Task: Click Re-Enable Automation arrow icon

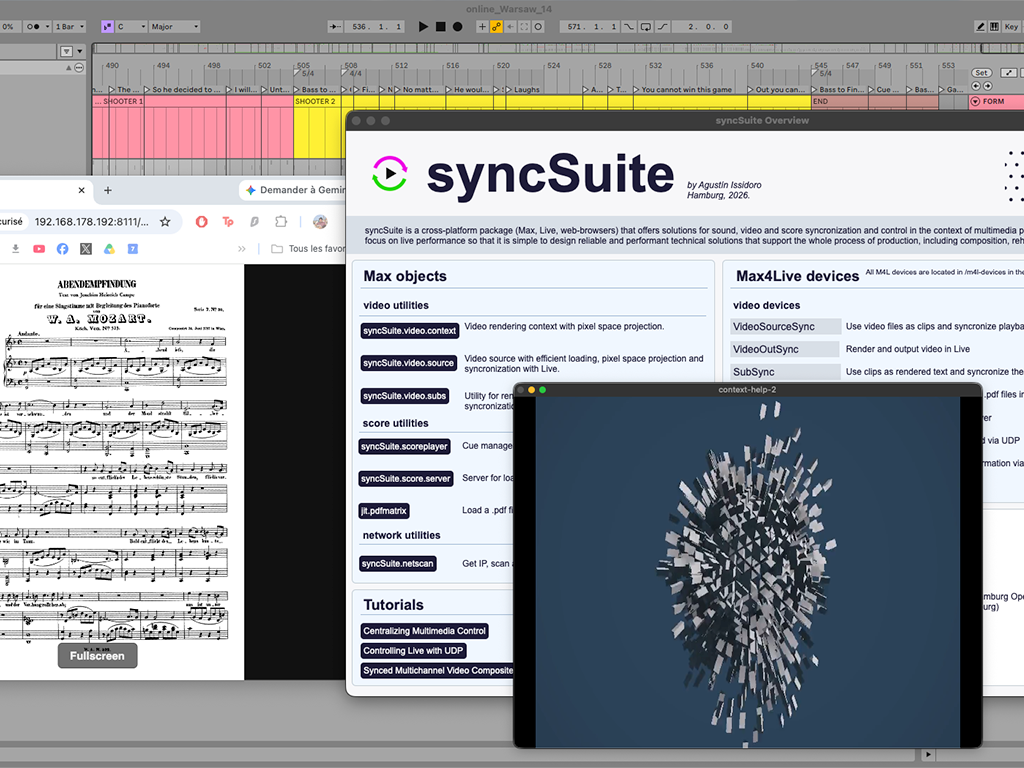Action: pyautogui.click(x=510, y=27)
